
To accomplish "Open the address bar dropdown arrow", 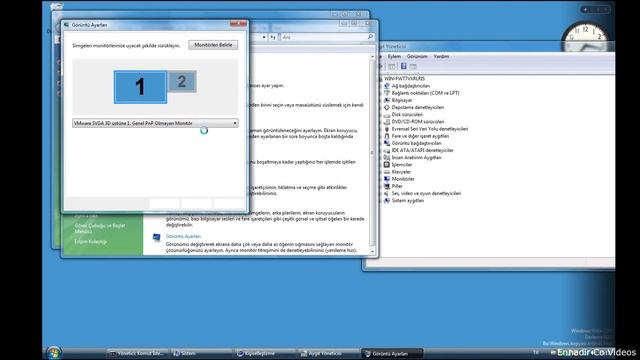I will click(x=264, y=37).
